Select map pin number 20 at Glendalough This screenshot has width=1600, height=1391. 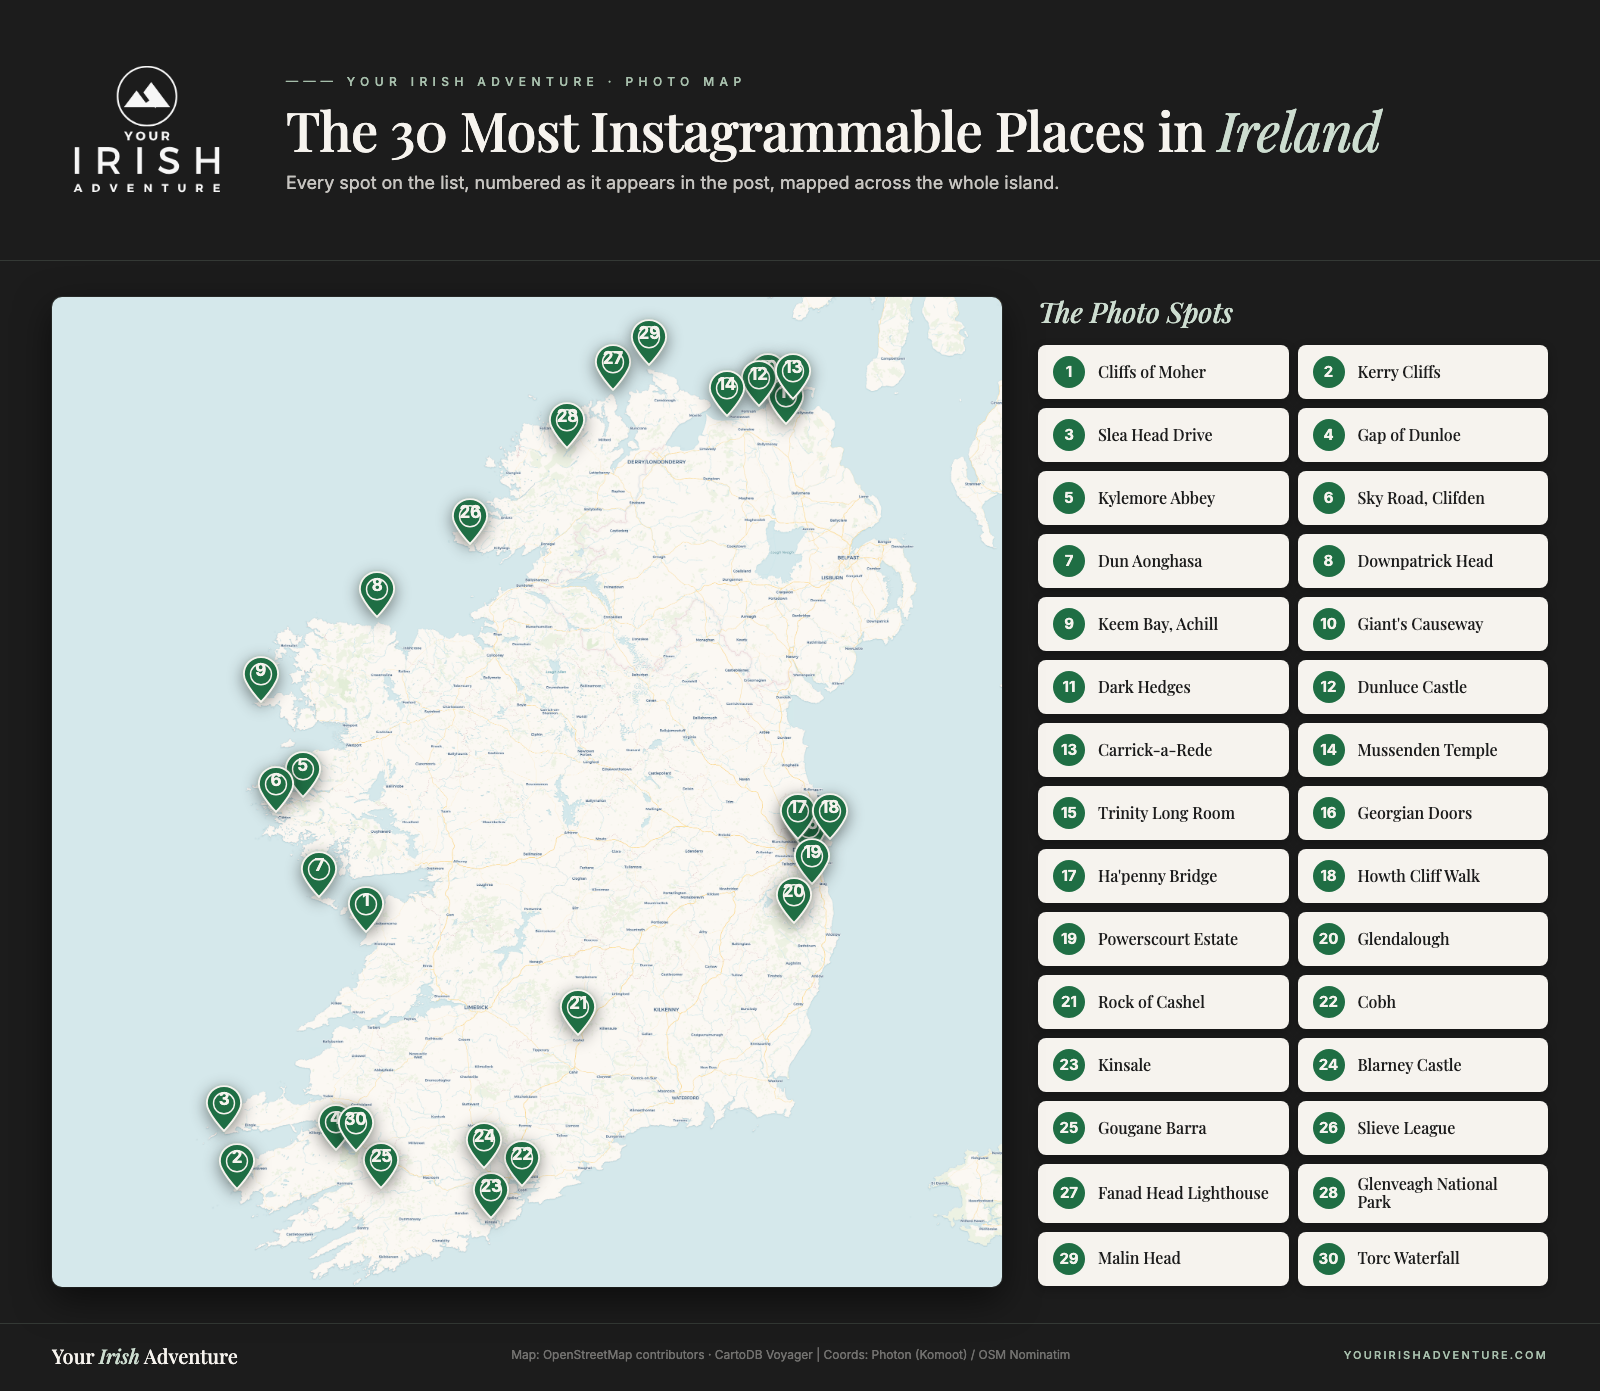point(794,898)
